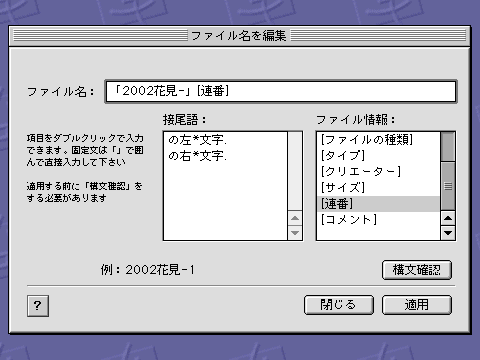Select [クリエーター] in the file info list
Viewport: 480px width, 360px height.
click(378, 172)
